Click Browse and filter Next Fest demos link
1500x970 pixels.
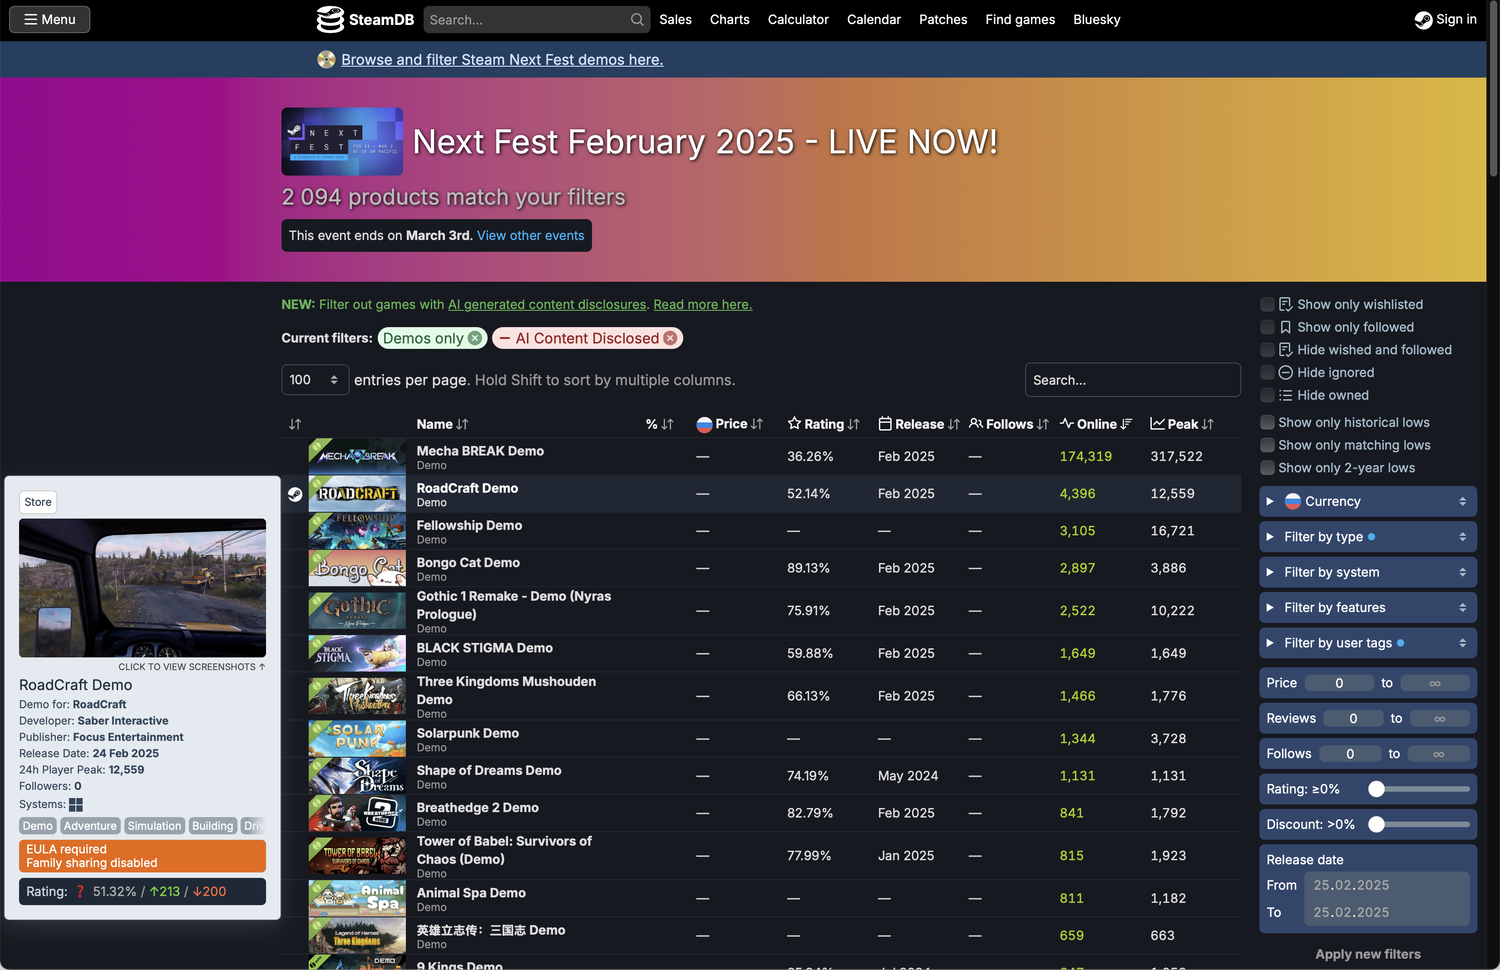click(x=502, y=60)
